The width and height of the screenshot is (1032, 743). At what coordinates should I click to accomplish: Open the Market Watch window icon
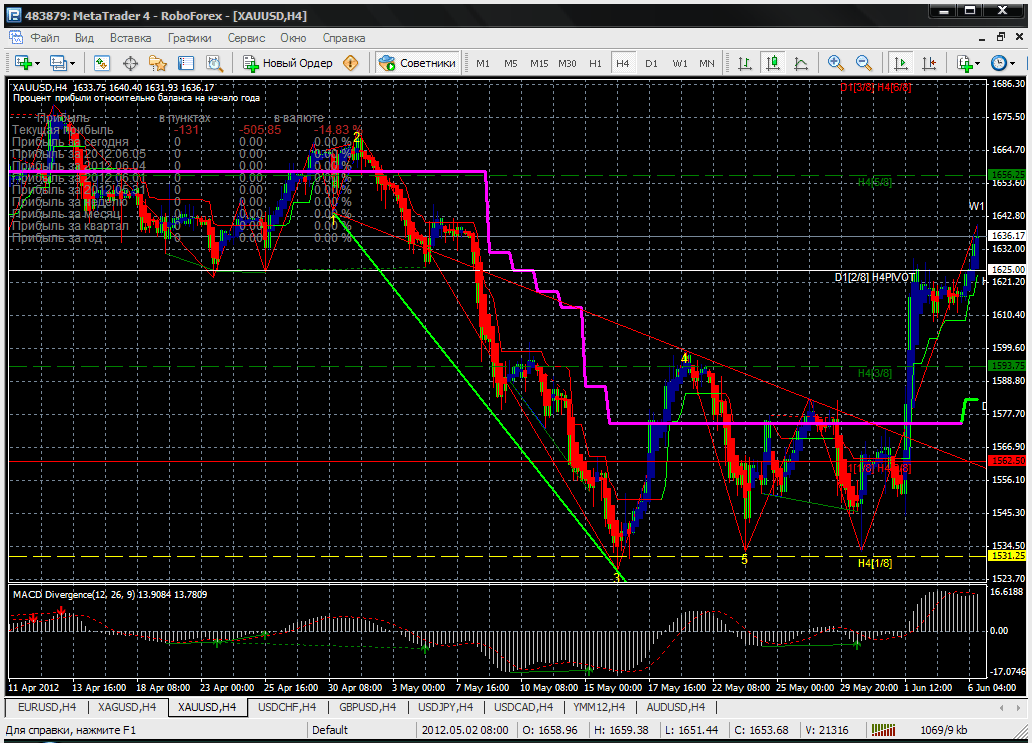(102, 63)
